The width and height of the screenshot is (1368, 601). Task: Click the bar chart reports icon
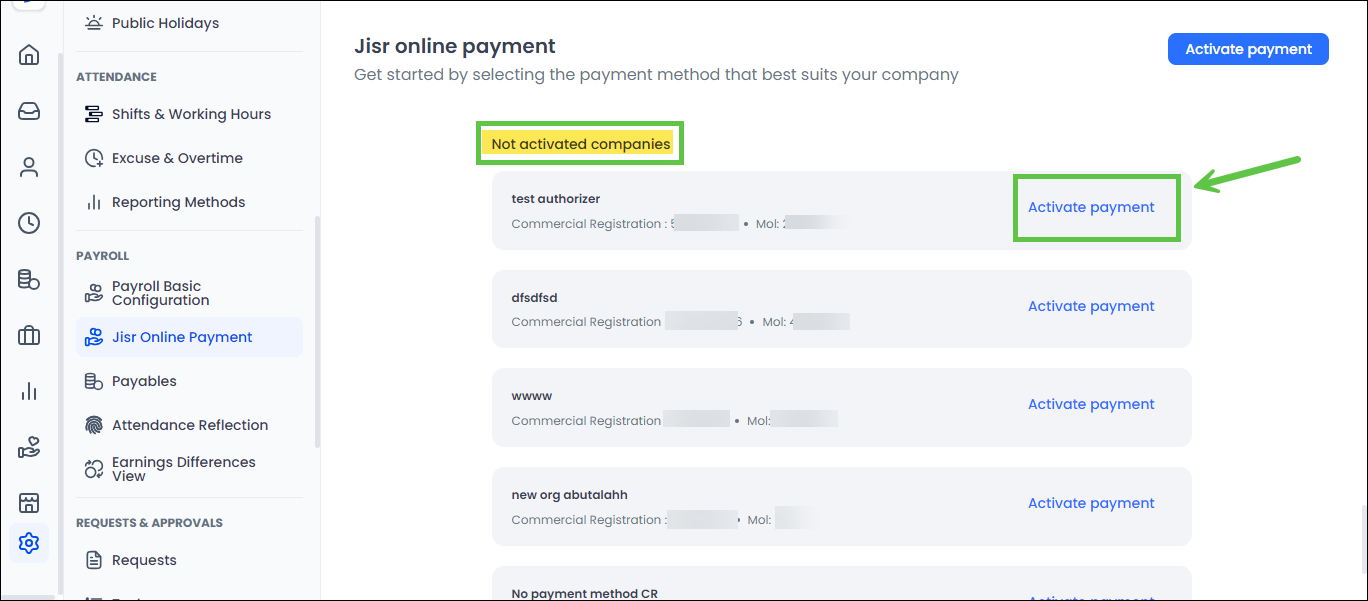[29, 391]
